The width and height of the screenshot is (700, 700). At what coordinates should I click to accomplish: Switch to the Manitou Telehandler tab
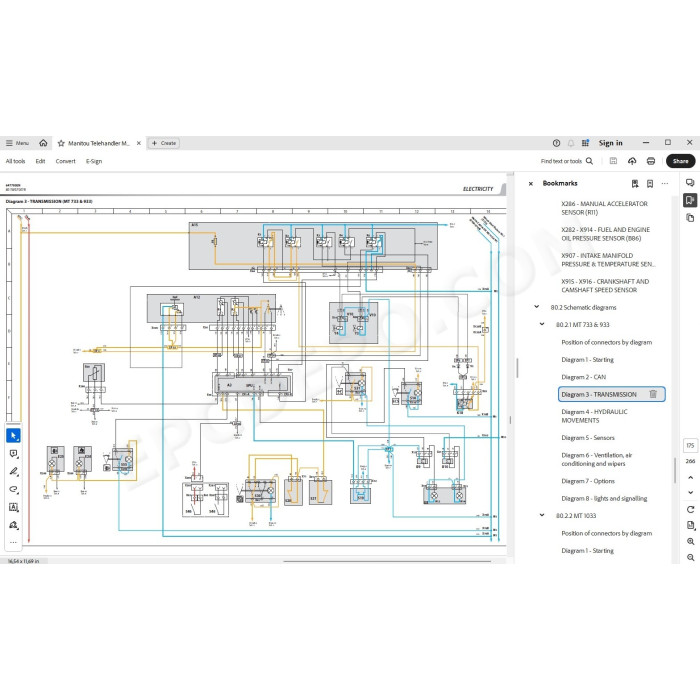click(x=99, y=143)
